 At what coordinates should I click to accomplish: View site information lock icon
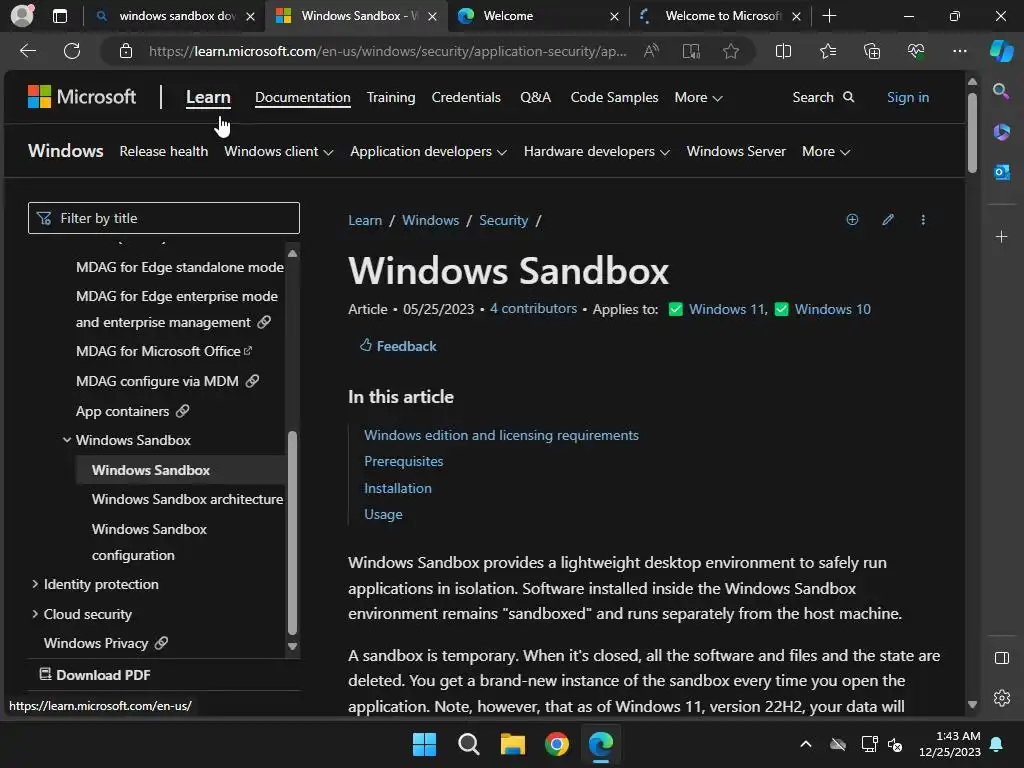[x=126, y=51]
